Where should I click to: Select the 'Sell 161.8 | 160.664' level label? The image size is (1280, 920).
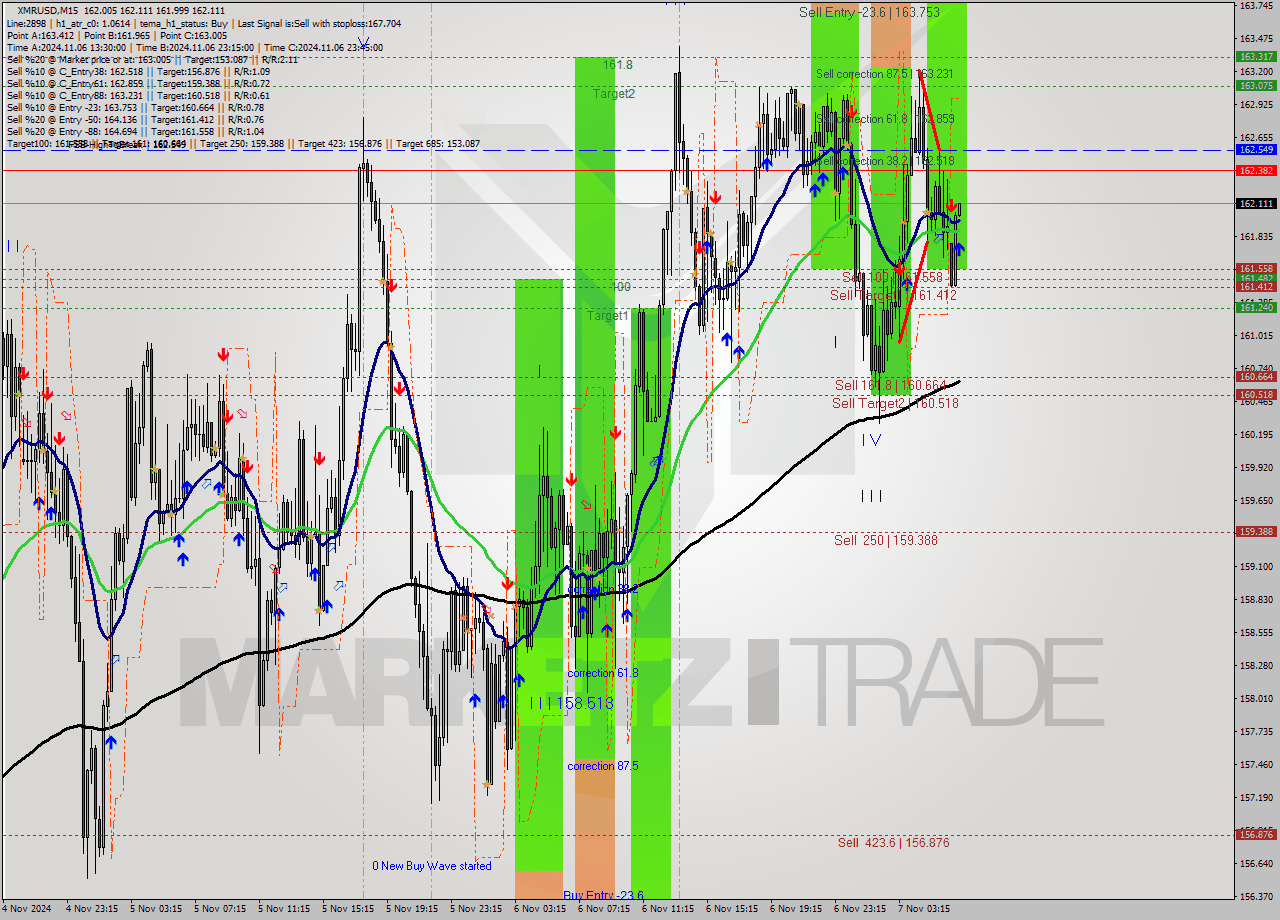click(890, 385)
